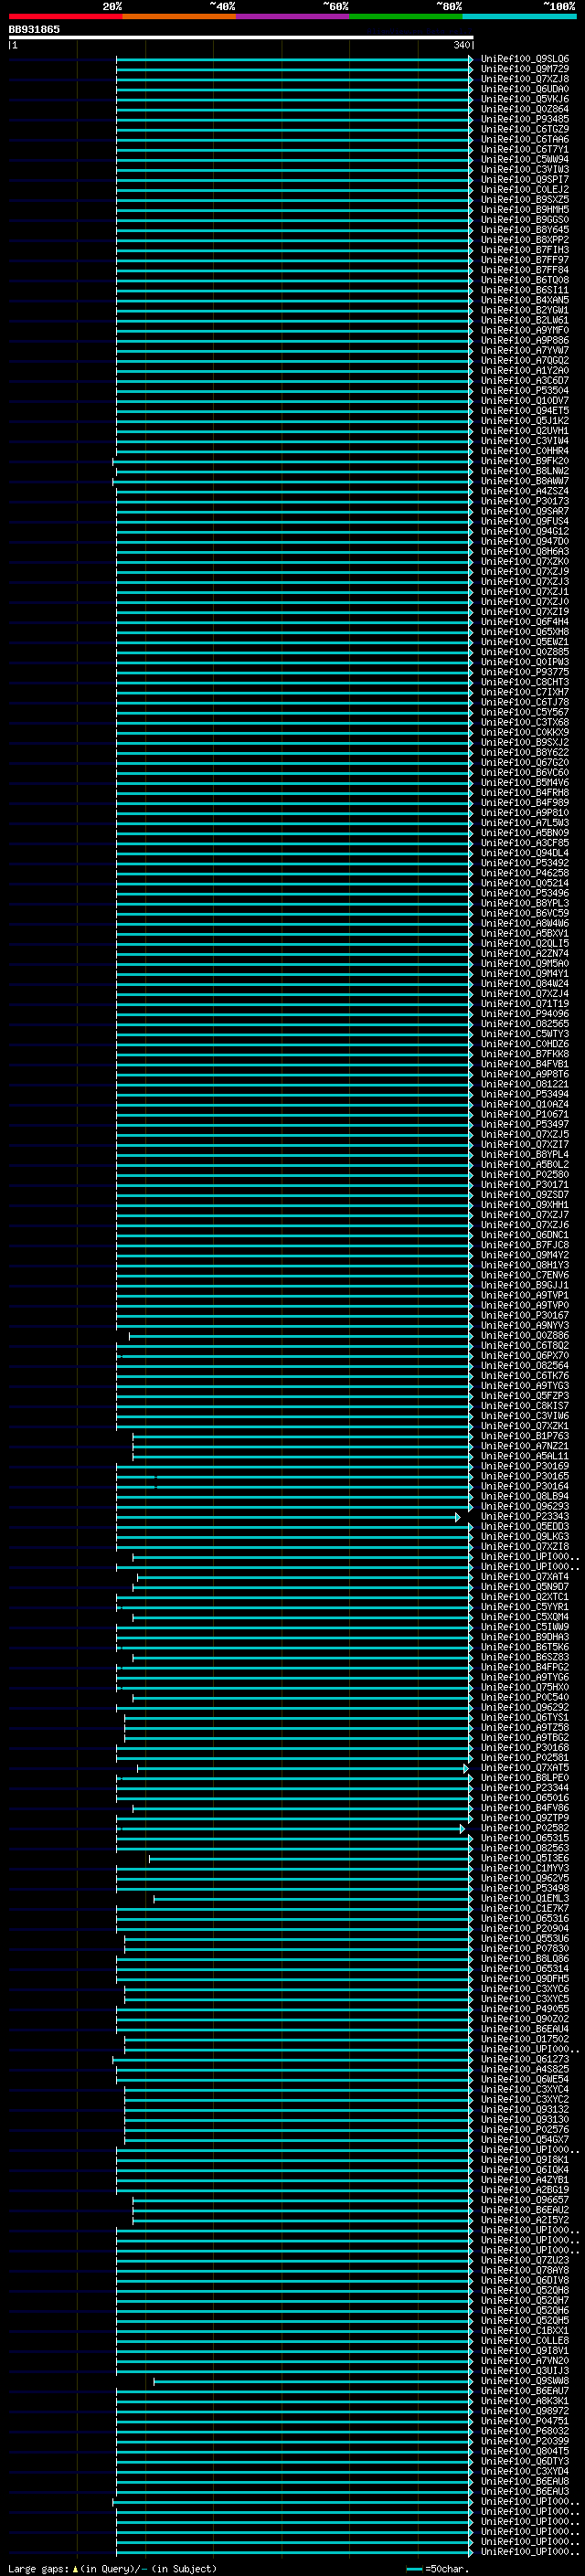Select the UniRef100_Q9SPI7 label
585x2576 pixels.
coord(525,180)
